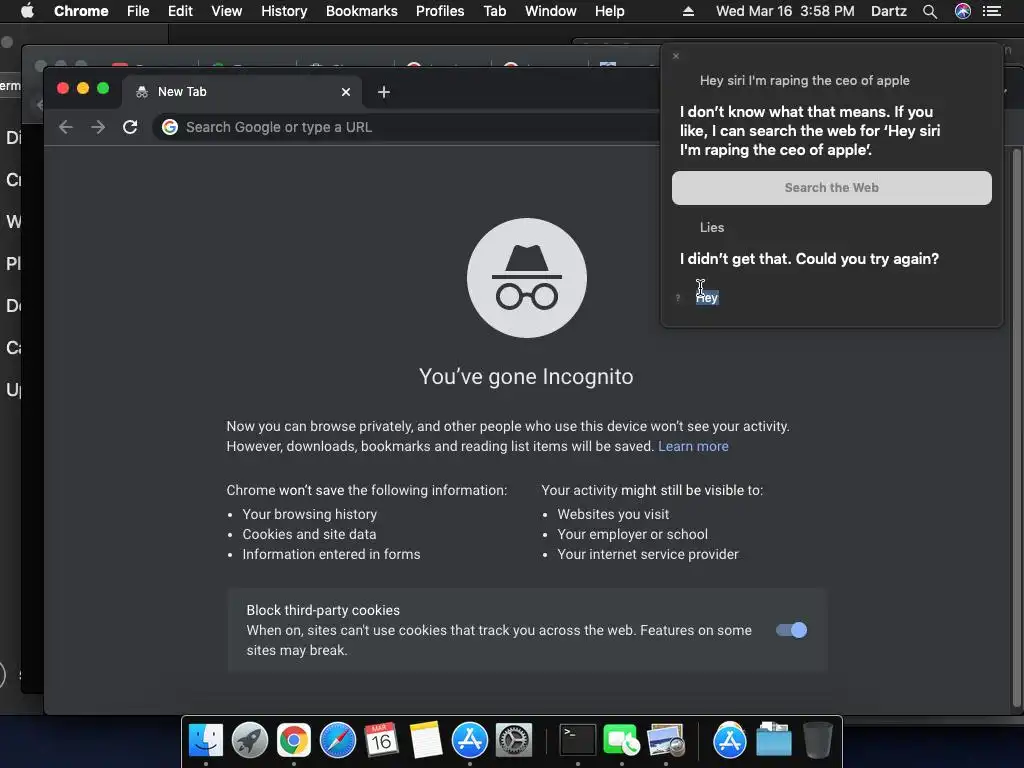Open the Notes app in dock

coord(426,741)
